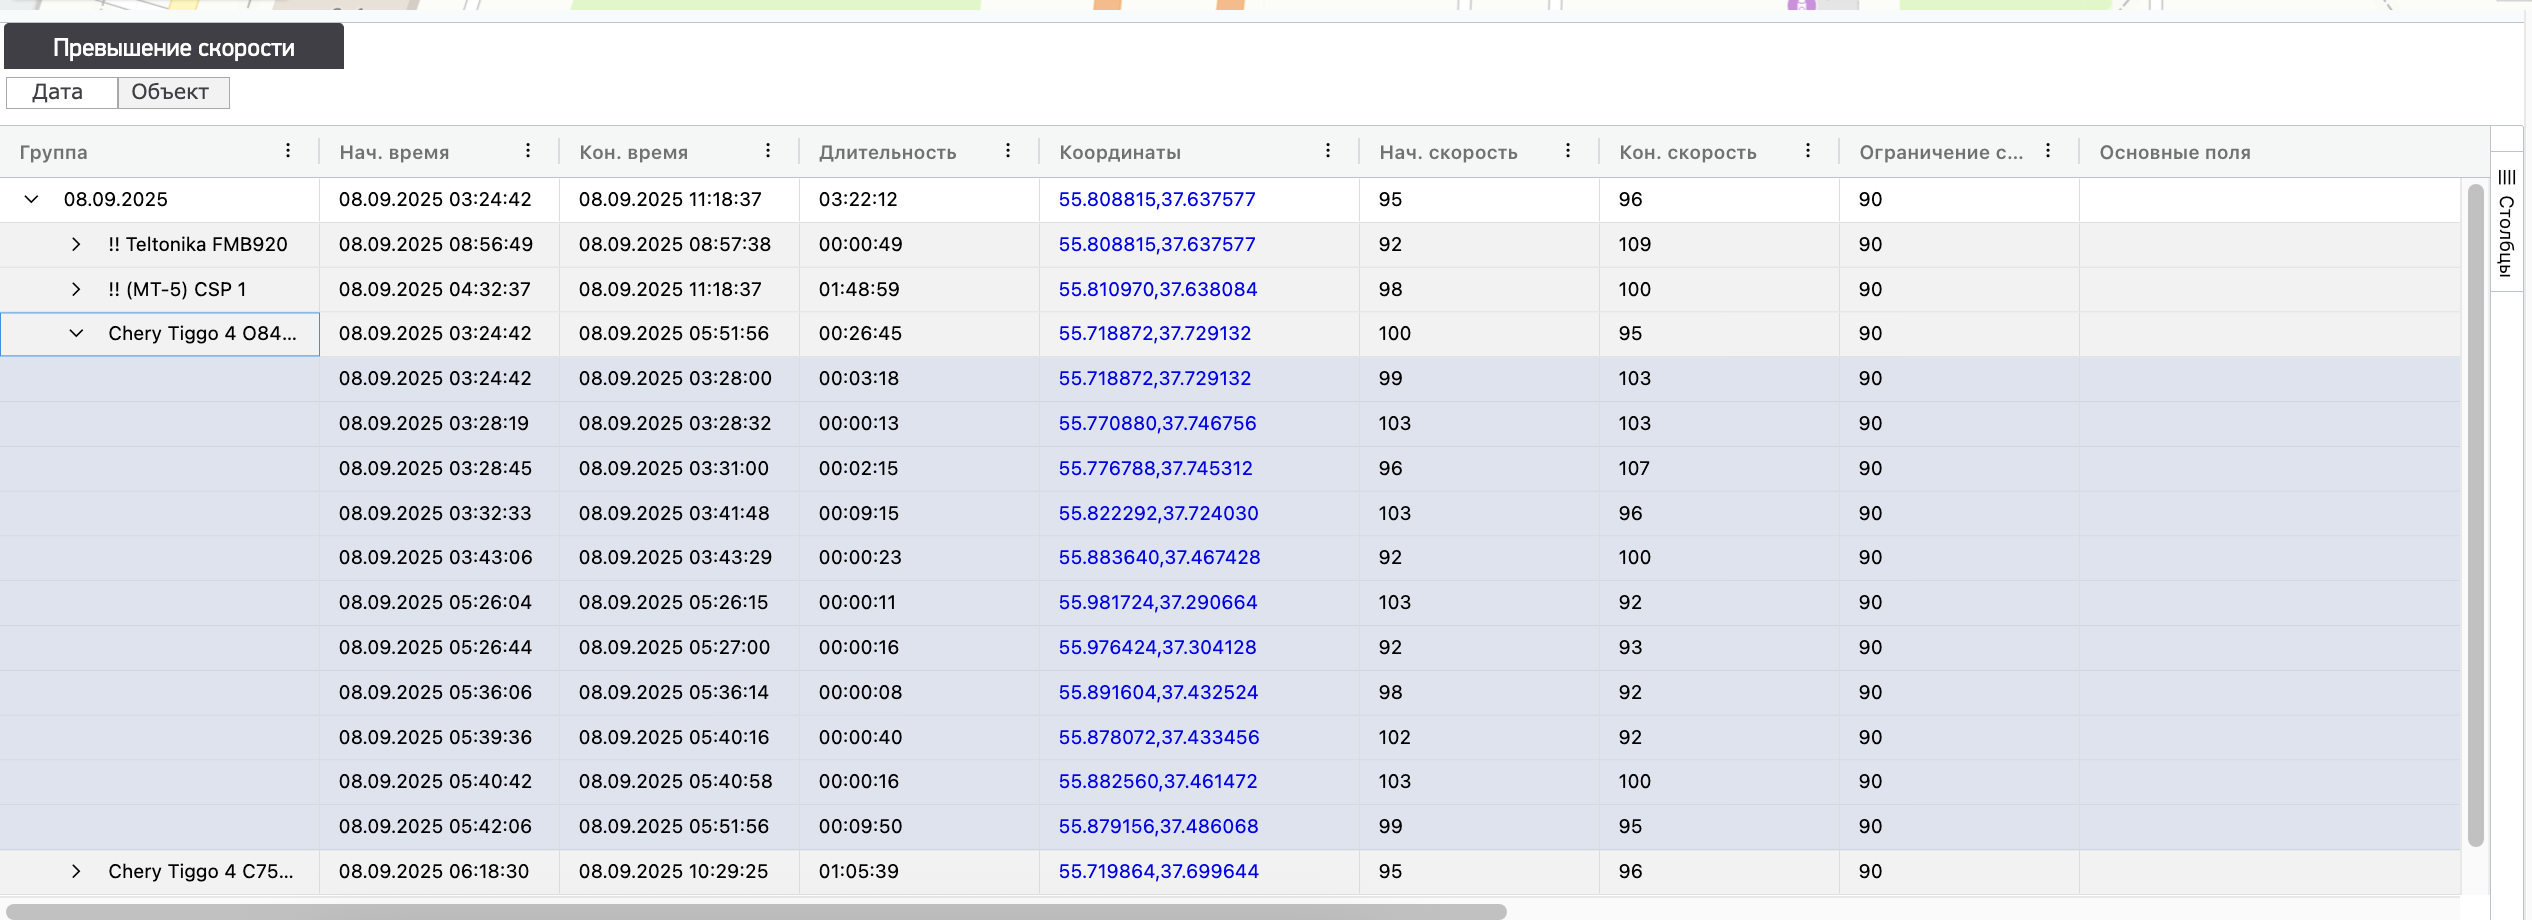The image size is (2532, 920).
Task: Open the Нач. время column menu icon
Action: pos(528,151)
